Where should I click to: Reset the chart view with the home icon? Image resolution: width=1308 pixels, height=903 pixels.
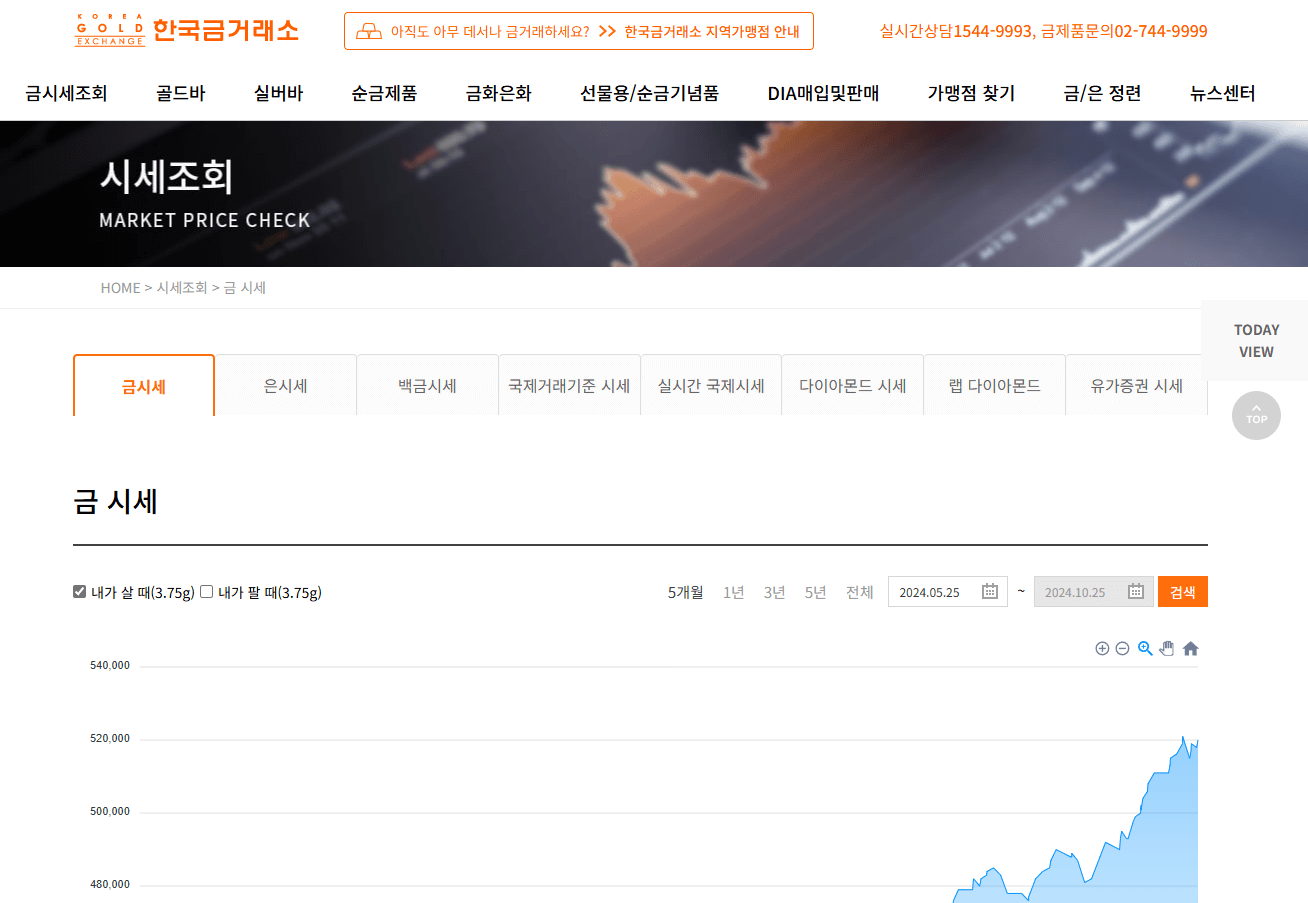1190,648
